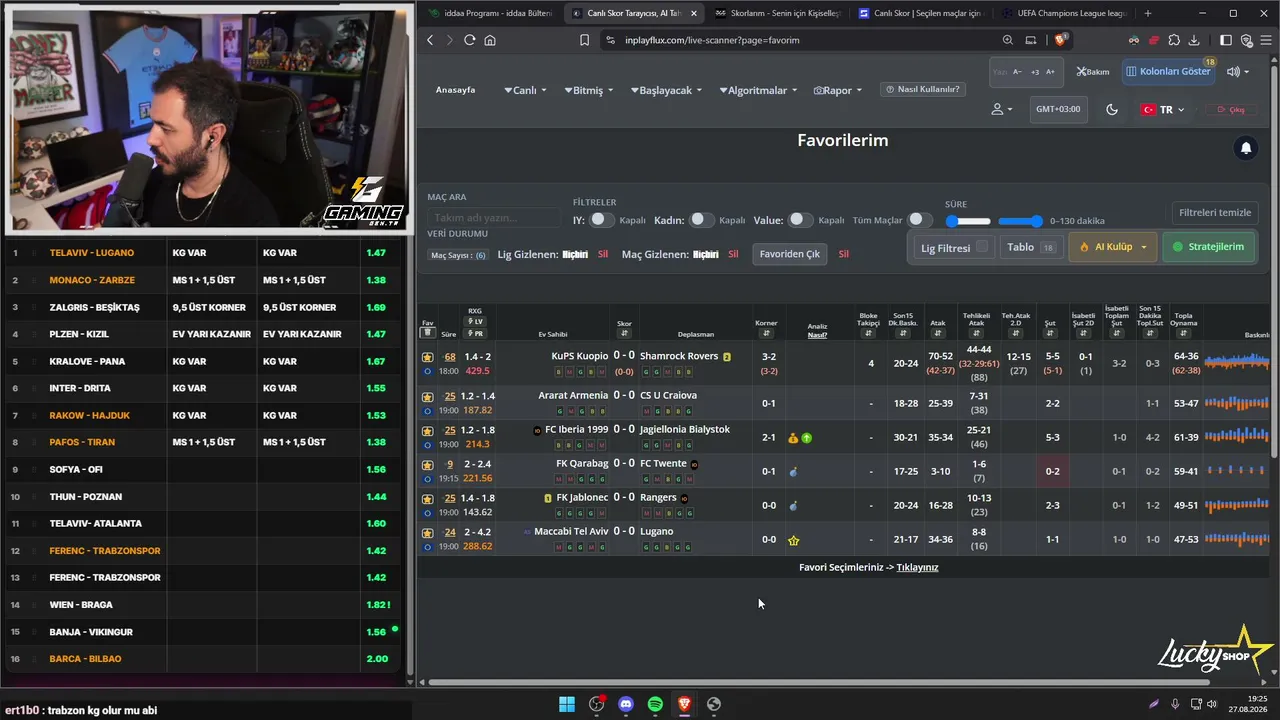Image resolution: width=1280 pixels, height=720 pixels.
Task: Open the TR language dropdown
Action: point(1163,109)
